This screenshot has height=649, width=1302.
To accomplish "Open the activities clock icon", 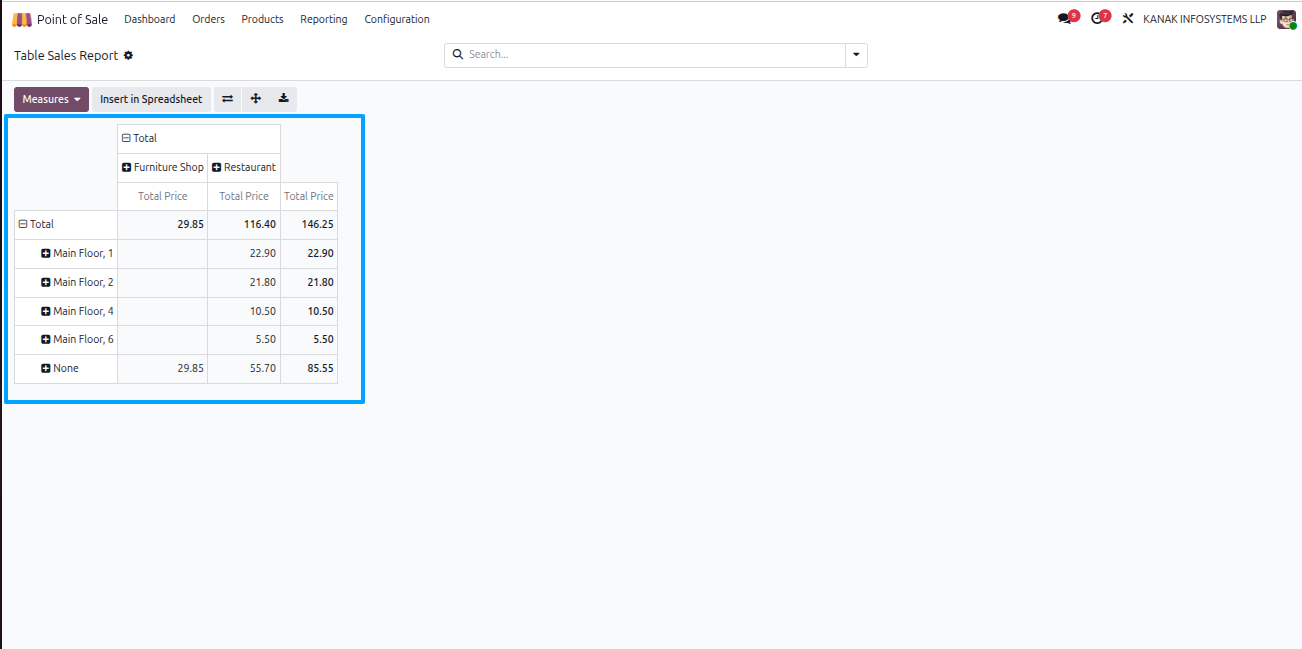I will [x=1099, y=19].
